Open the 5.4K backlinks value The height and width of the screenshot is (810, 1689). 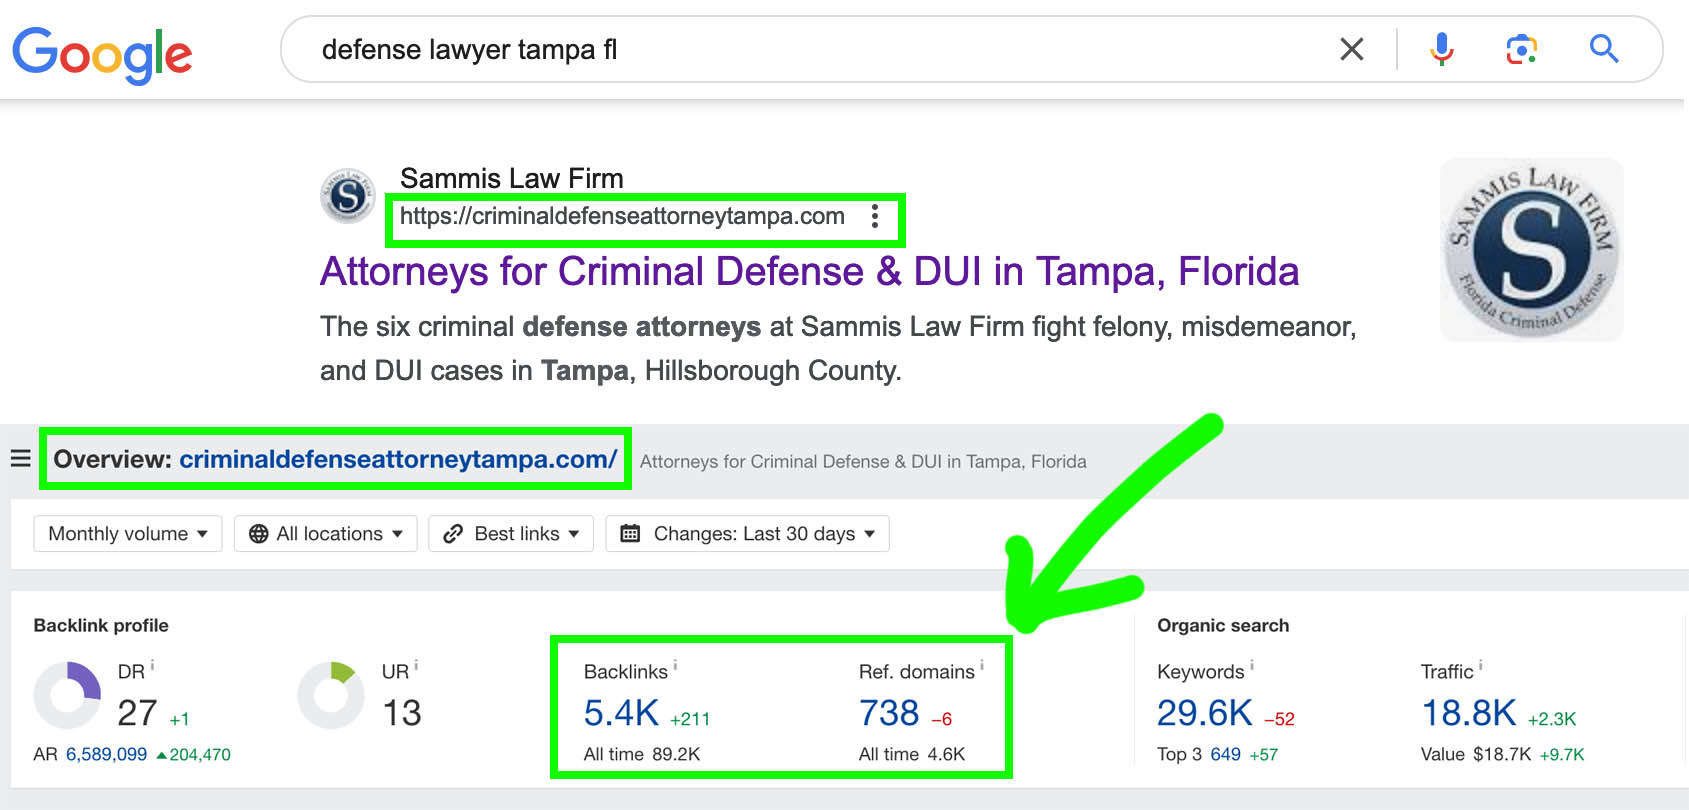pyautogui.click(x=621, y=713)
